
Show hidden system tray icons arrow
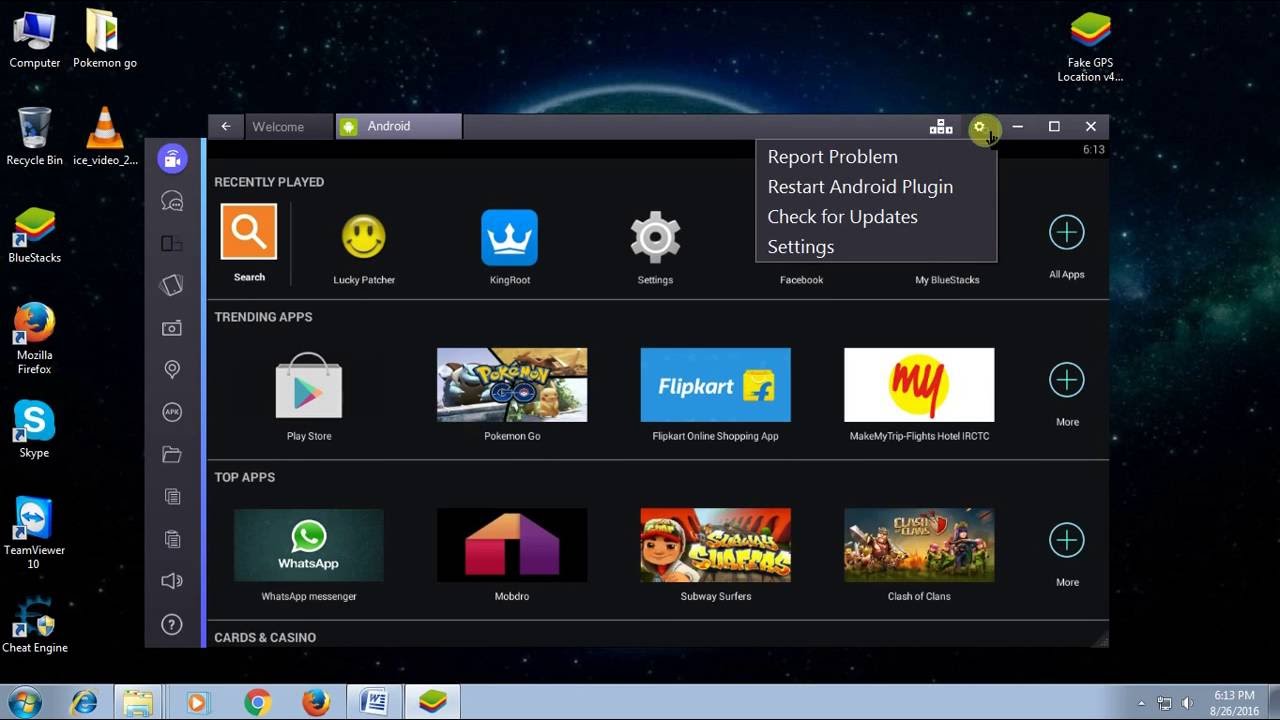click(x=1141, y=703)
